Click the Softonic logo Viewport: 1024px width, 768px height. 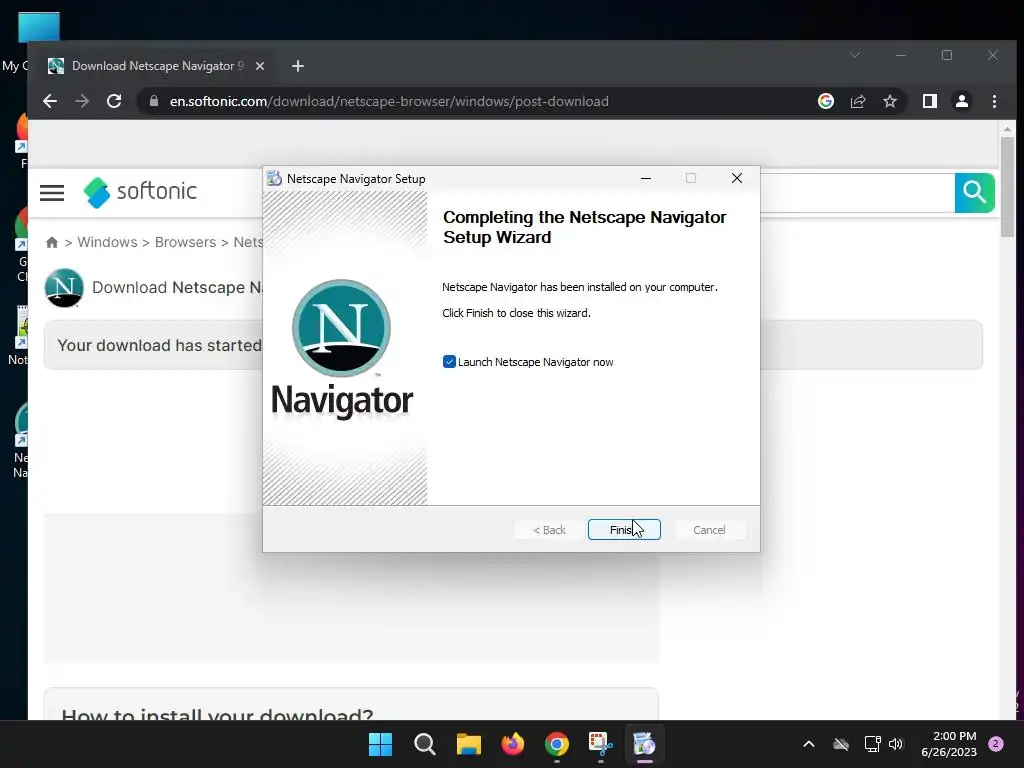140,192
